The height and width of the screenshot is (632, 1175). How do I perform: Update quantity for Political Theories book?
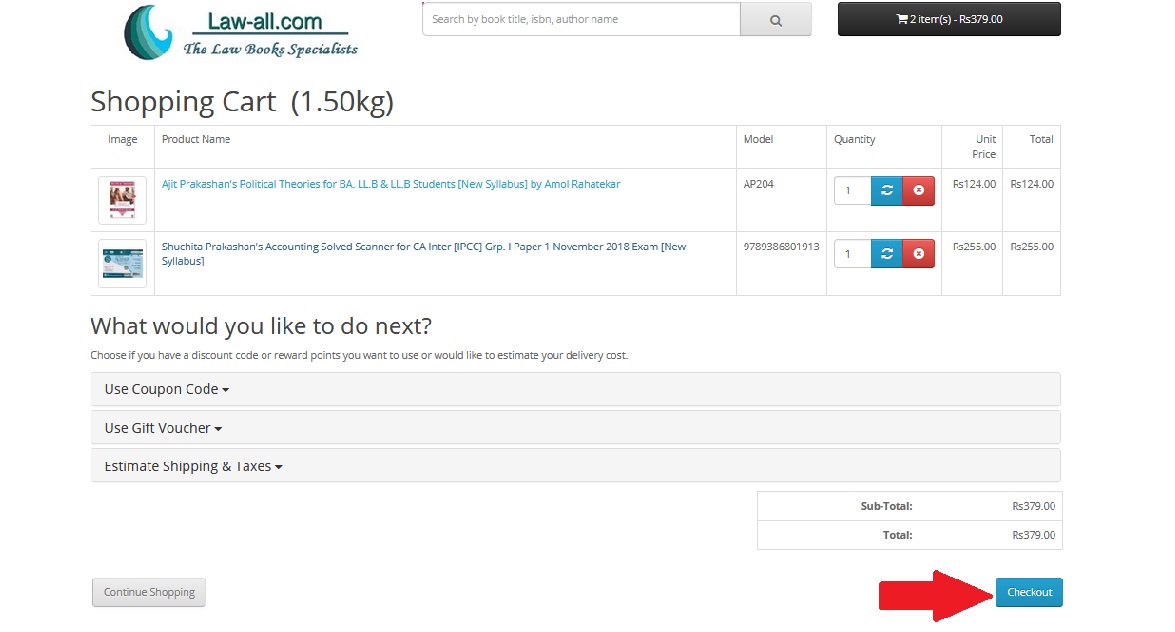click(886, 190)
